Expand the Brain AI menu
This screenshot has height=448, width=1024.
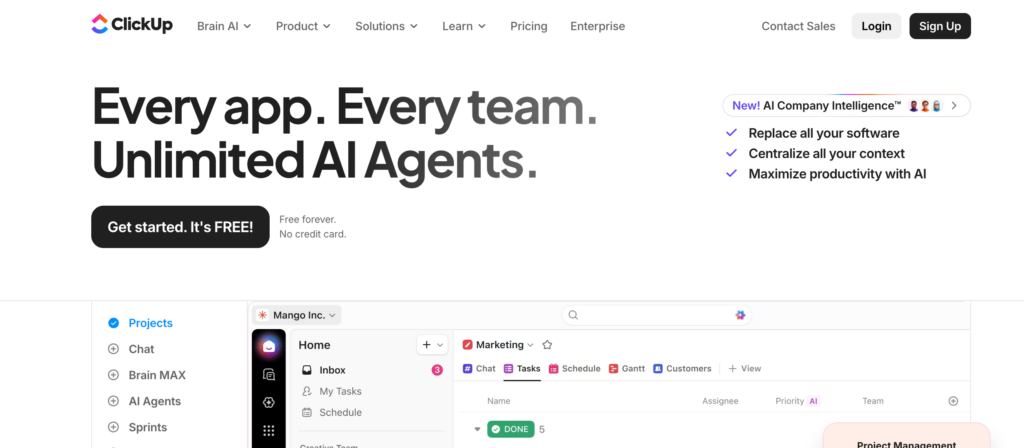pos(224,26)
